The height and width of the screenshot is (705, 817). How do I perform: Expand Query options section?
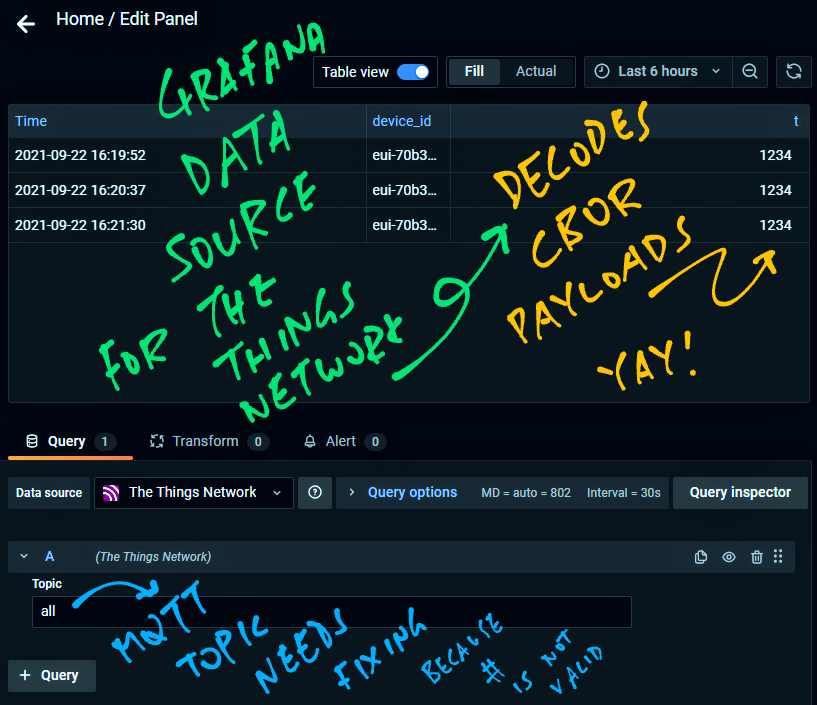coord(402,492)
